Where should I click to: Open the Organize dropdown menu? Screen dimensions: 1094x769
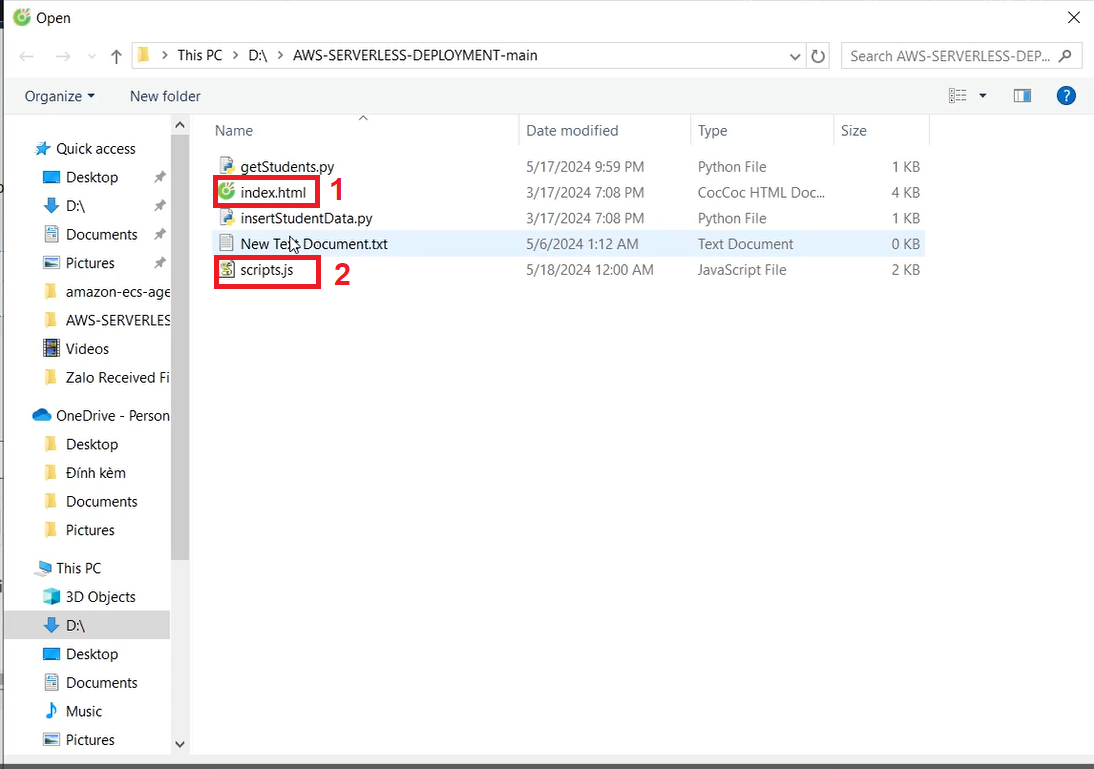(x=58, y=96)
